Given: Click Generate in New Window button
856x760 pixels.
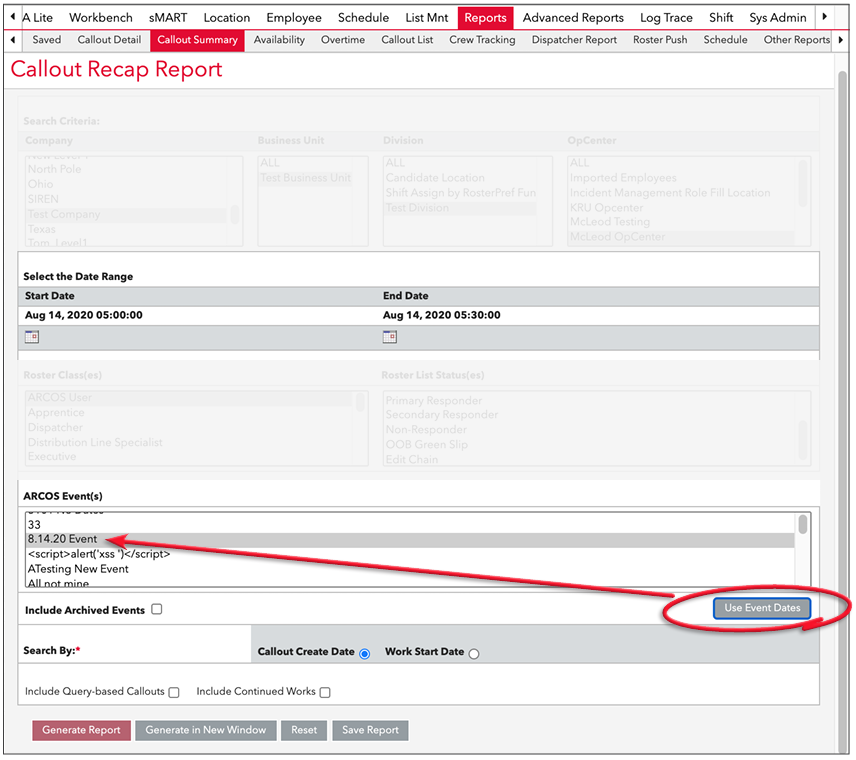Looking at the screenshot, I should (206, 731).
